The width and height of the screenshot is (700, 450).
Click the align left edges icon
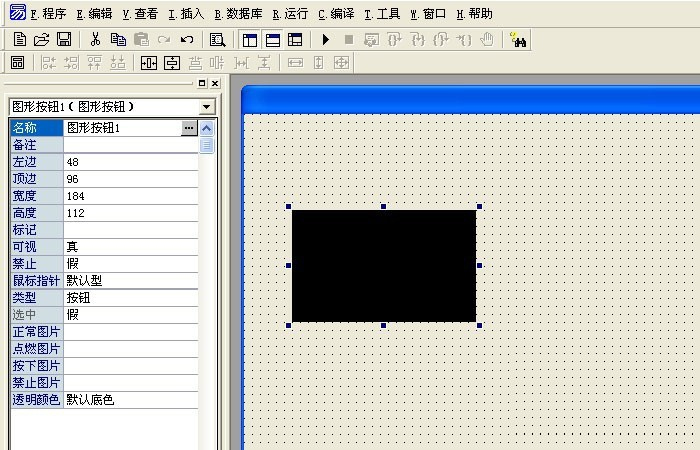[48, 62]
